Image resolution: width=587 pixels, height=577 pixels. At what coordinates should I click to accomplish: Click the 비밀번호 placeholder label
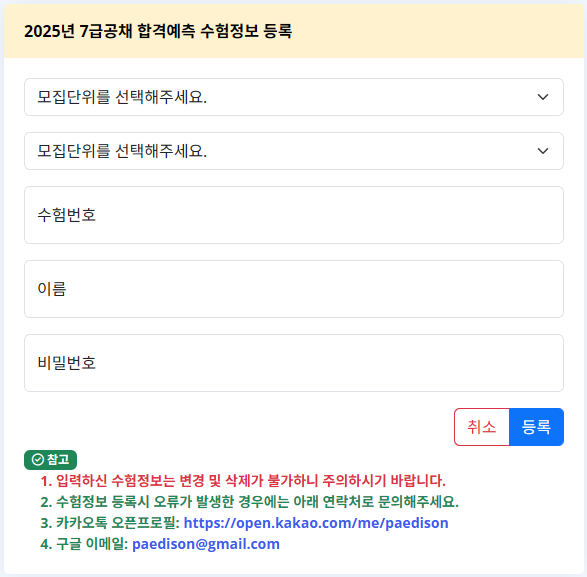[67, 363]
